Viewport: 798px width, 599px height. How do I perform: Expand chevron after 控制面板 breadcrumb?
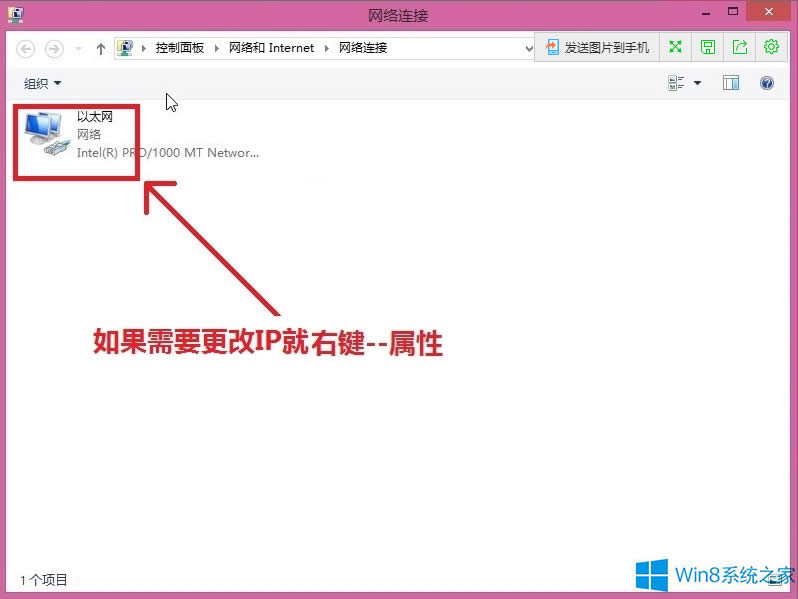click(217, 48)
